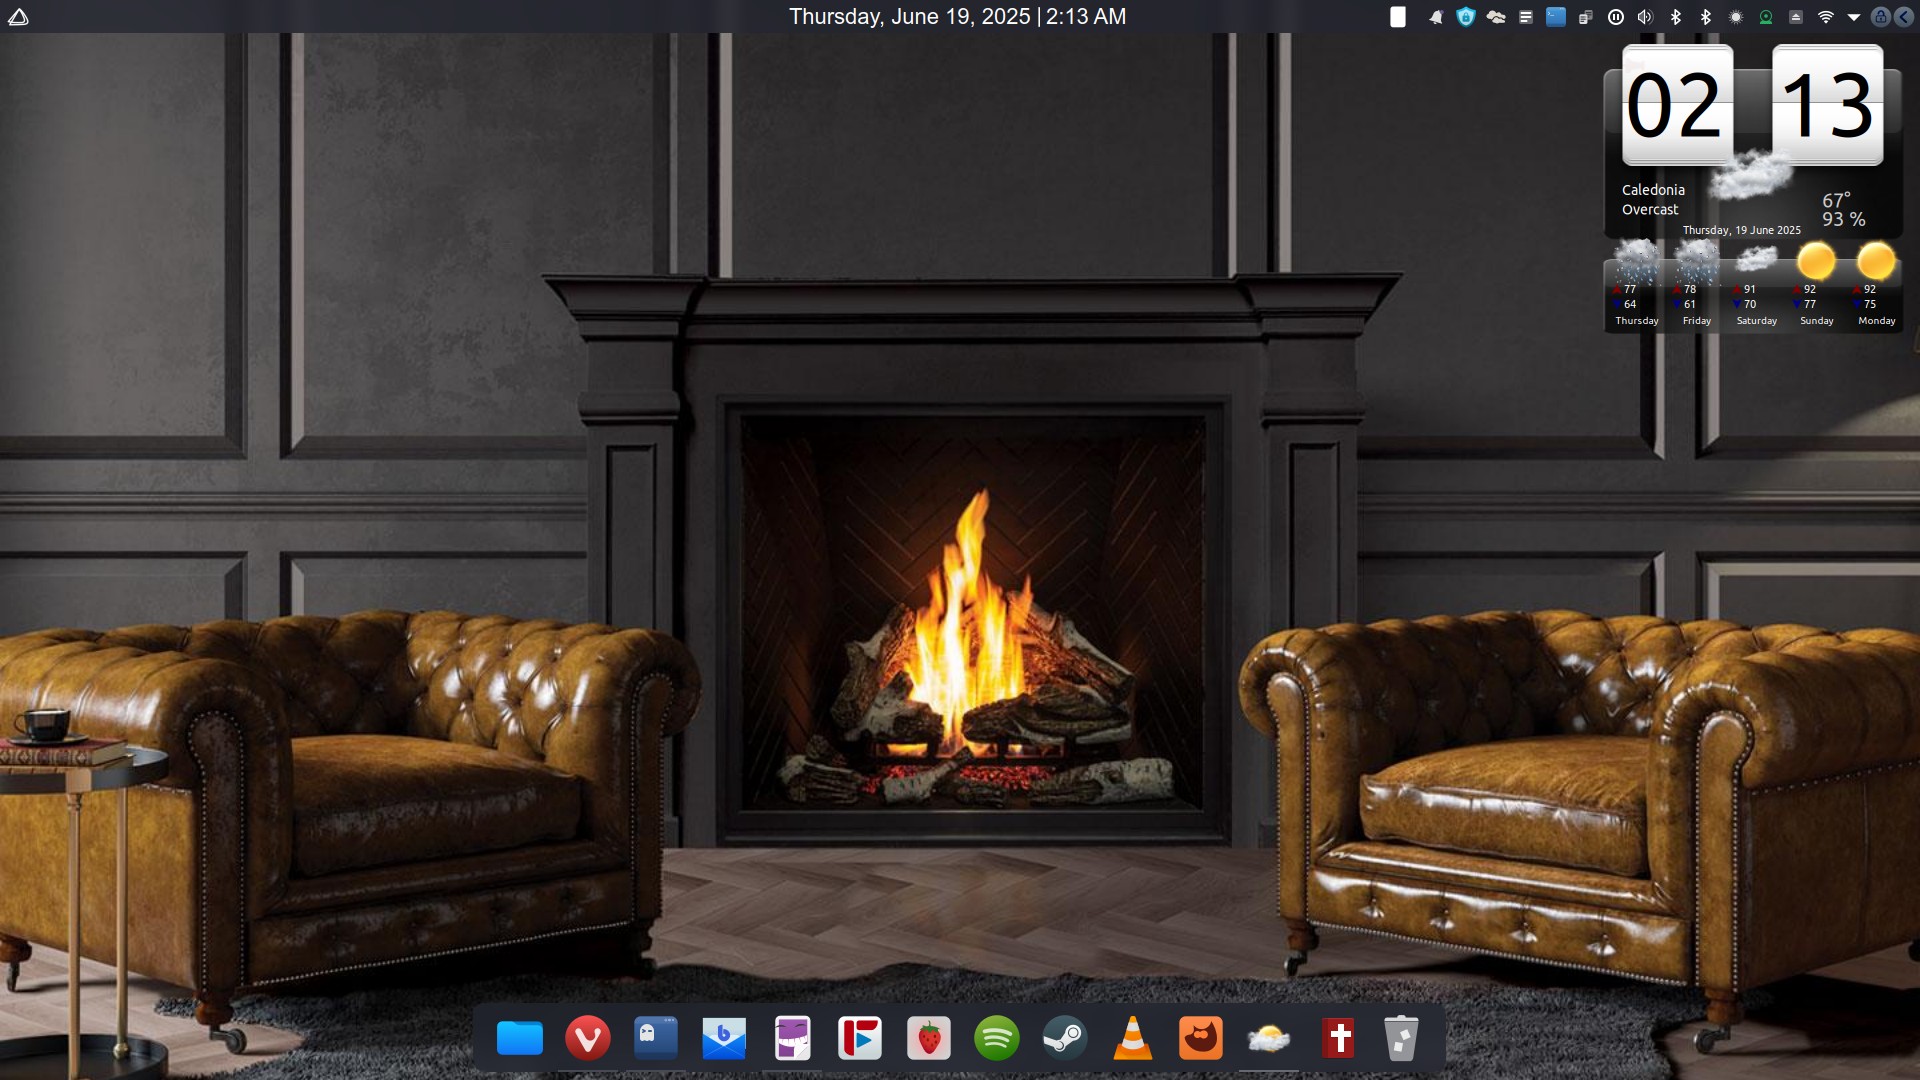This screenshot has width=1920, height=1080.
Task: Open the application menu at top-left
Action: [x=18, y=17]
